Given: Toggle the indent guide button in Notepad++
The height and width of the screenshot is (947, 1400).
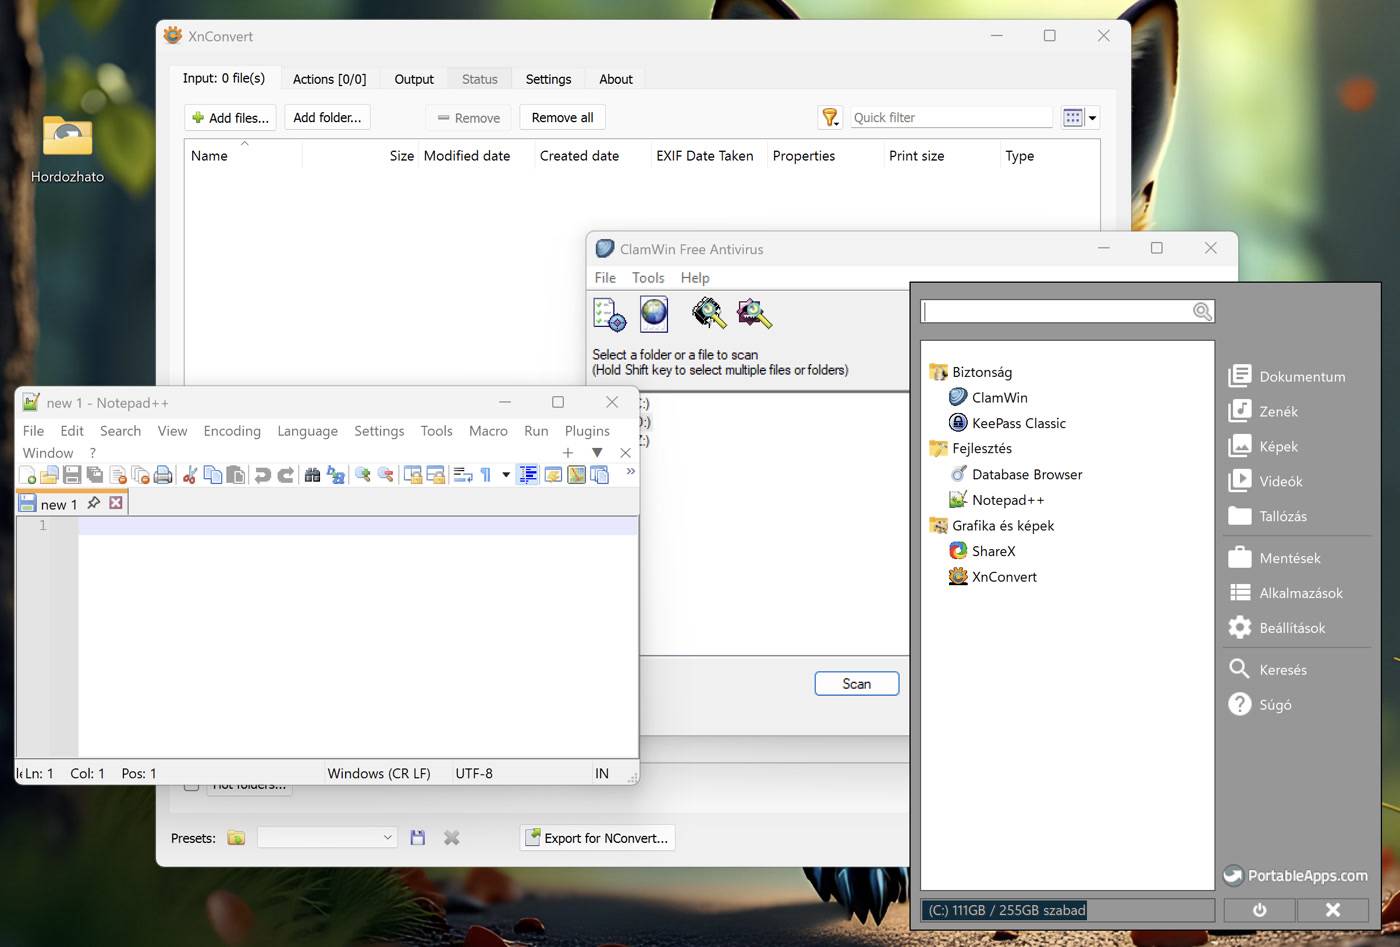Looking at the screenshot, I should pyautogui.click(x=528, y=475).
